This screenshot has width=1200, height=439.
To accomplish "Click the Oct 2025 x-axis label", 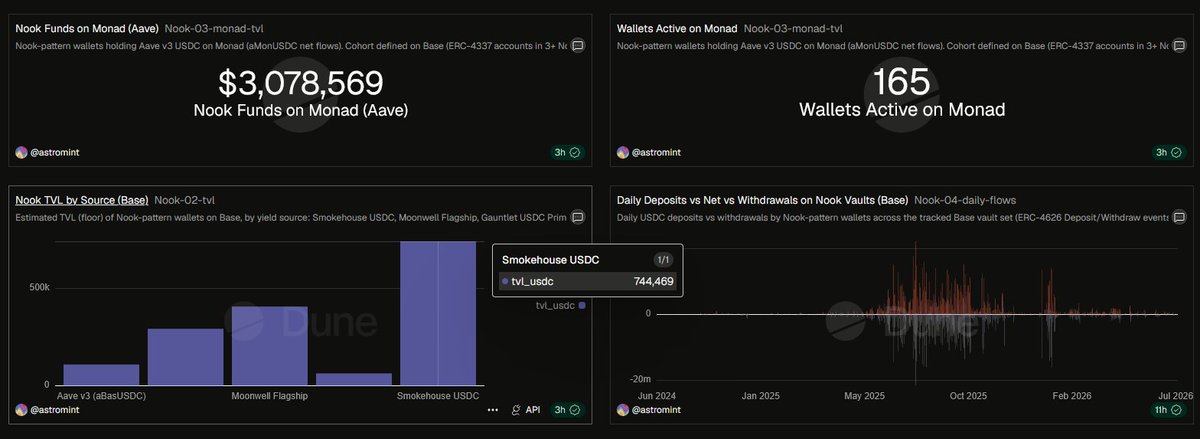I will [967, 396].
